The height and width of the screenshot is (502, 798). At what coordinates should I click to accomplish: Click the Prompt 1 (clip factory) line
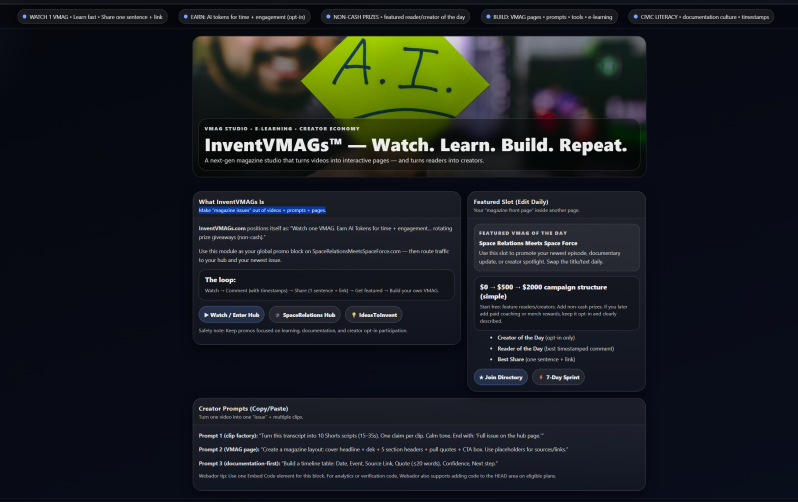click(x=371, y=436)
